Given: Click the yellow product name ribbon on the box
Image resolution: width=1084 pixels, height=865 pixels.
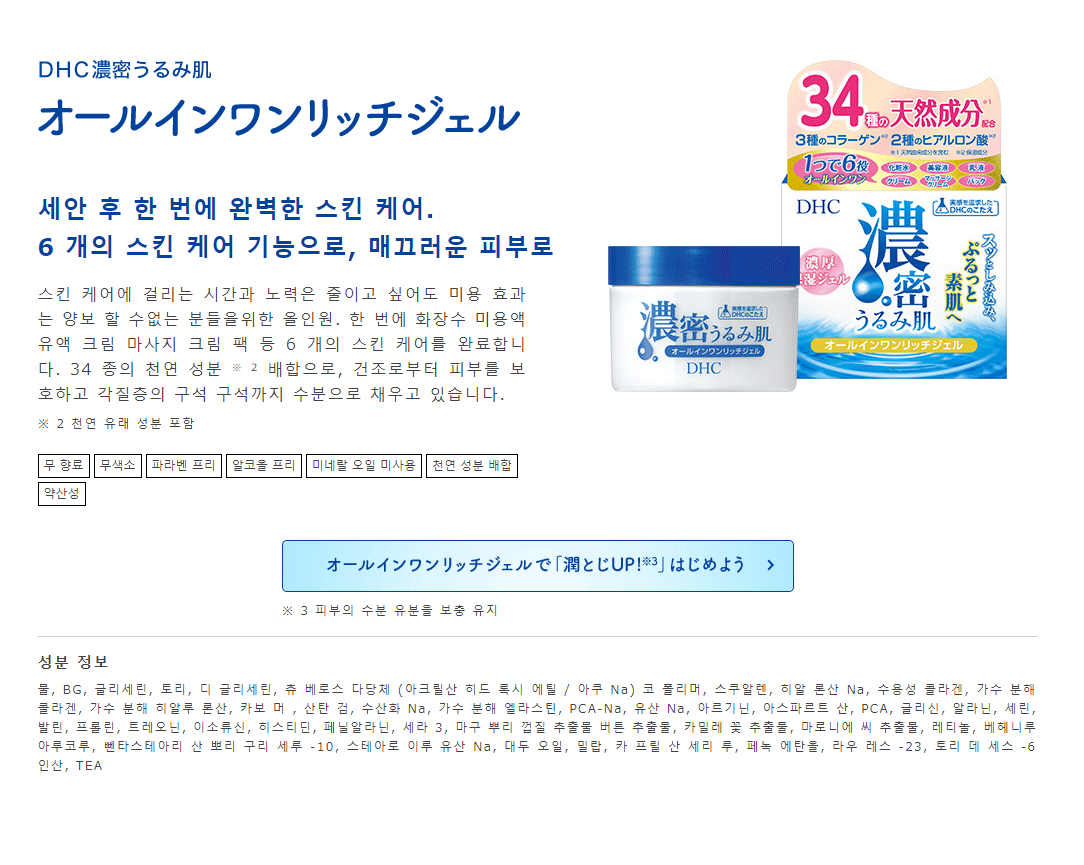Looking at the screenshot, I should click(x=894, y=345).
